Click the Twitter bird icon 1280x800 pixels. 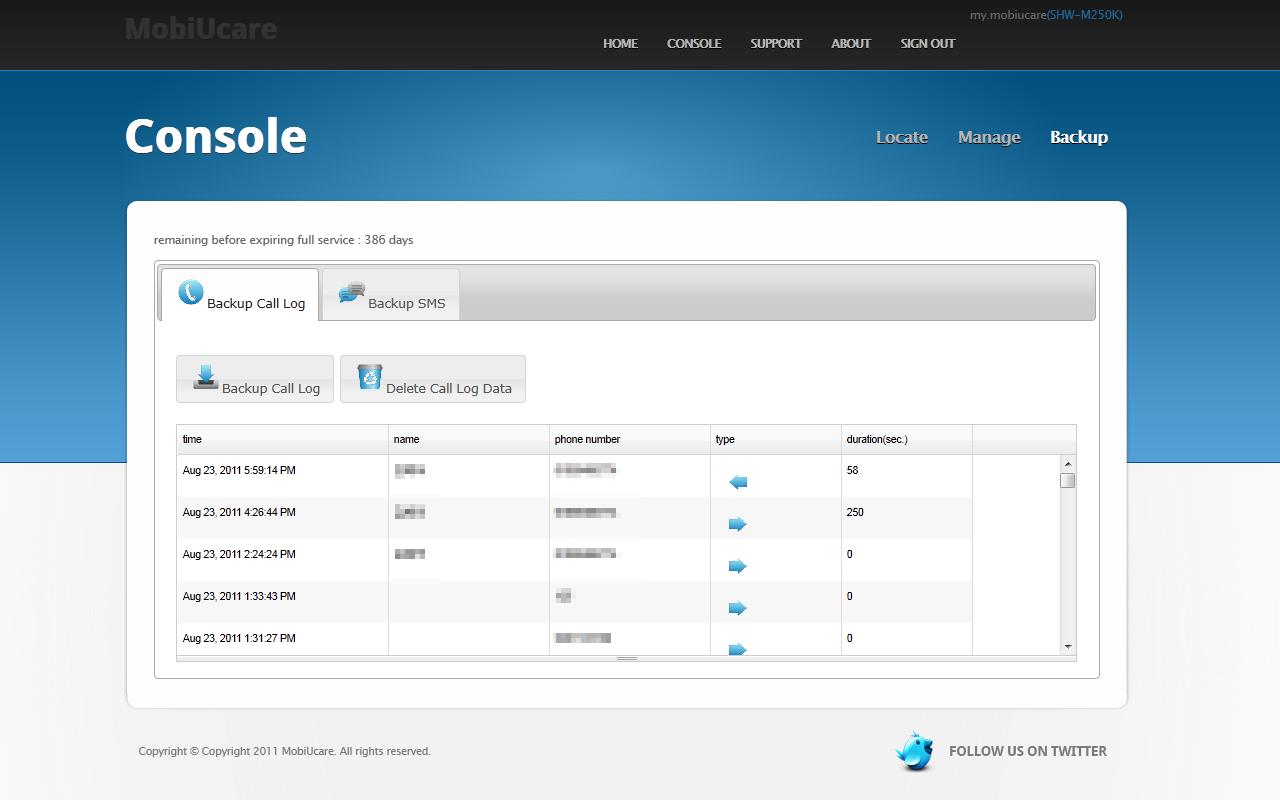tap(914, 751)
